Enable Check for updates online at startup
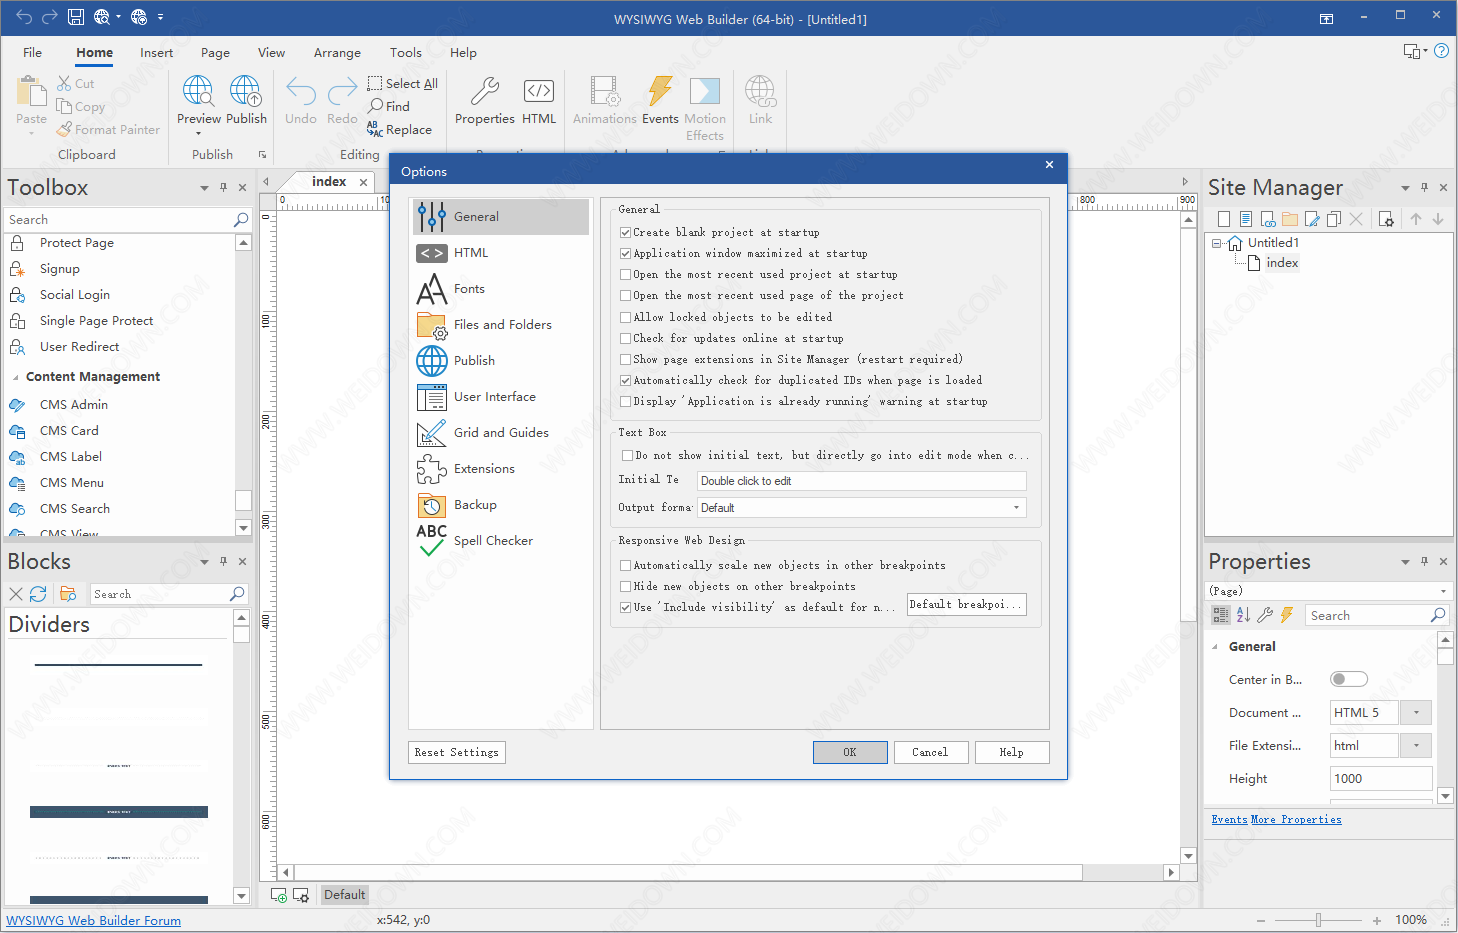The image size is (1458, 933). pyautogui.click(x=626, y=339)
